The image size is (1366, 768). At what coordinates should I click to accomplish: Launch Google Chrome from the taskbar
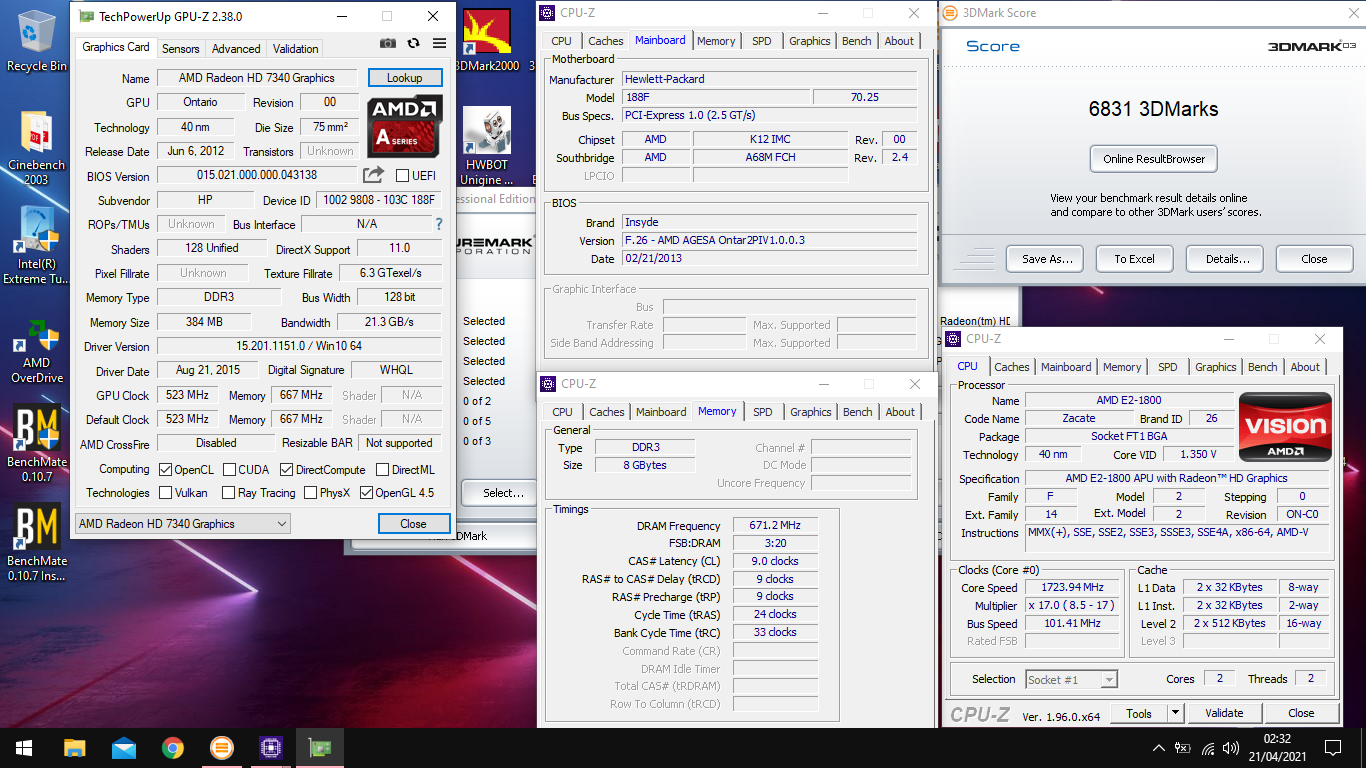point(173,748)
